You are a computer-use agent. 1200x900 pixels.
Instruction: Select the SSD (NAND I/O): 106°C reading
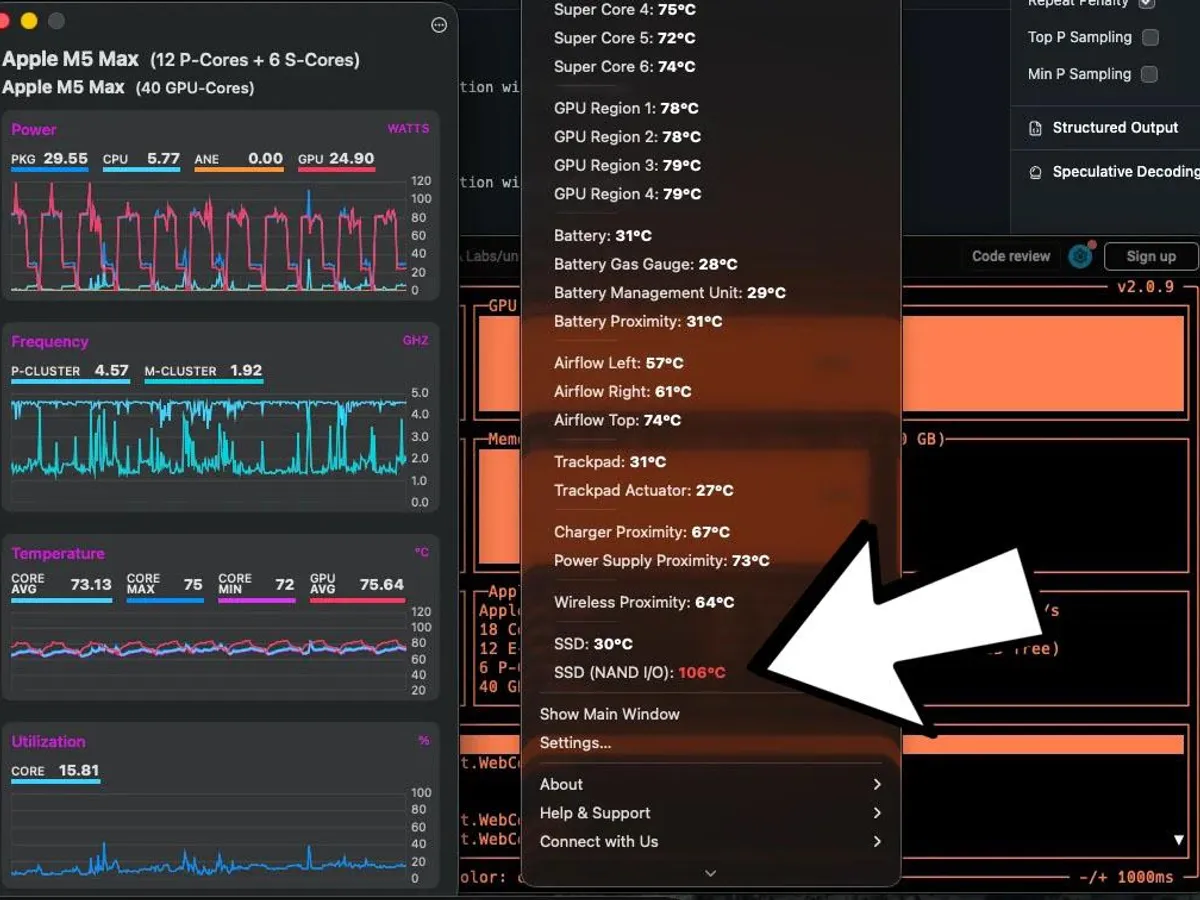tap(640, 673)
